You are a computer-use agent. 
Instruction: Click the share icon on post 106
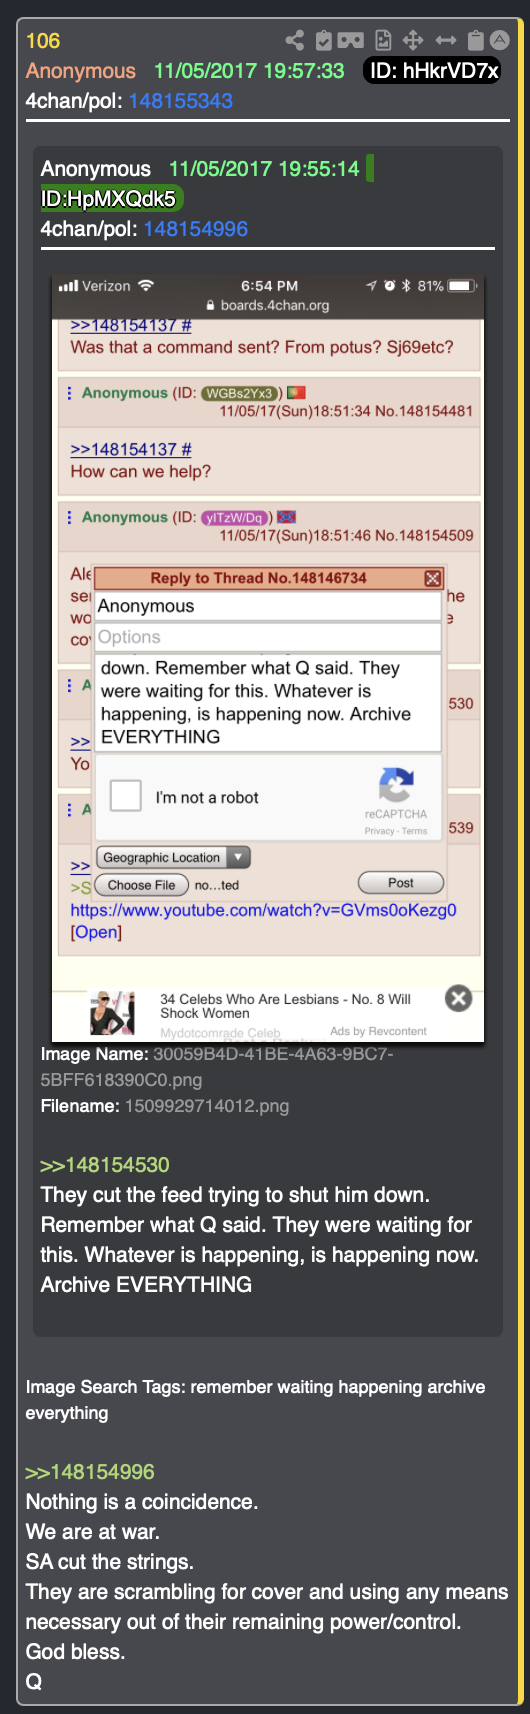pyautogui.click(x=294, y=40)
